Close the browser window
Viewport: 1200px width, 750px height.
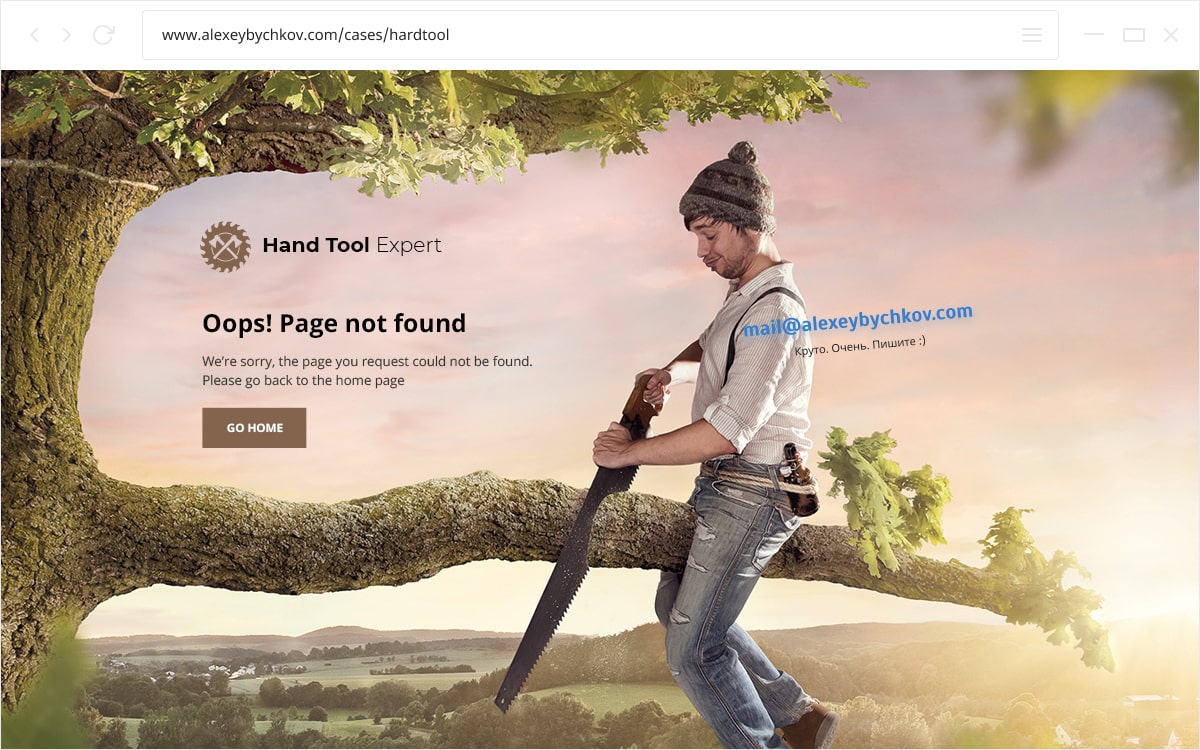click(x=1171, y=35)
